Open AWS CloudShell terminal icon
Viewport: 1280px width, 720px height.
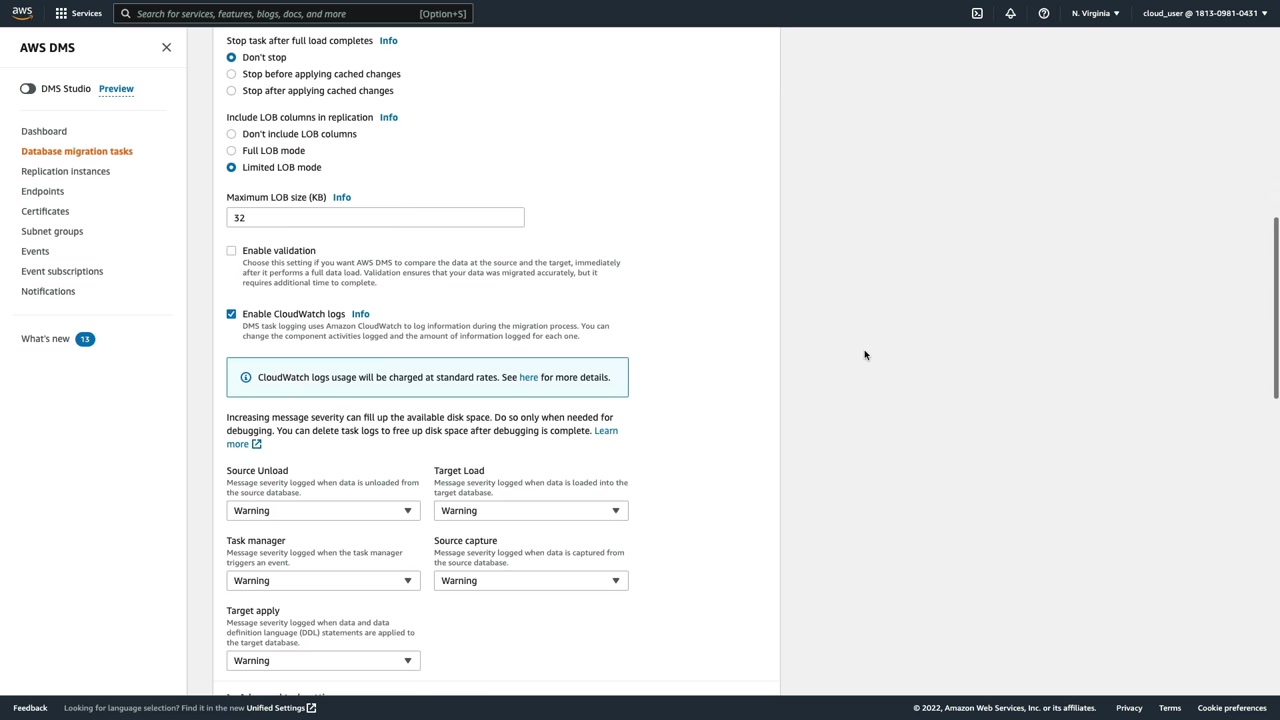tap(977, 13)
